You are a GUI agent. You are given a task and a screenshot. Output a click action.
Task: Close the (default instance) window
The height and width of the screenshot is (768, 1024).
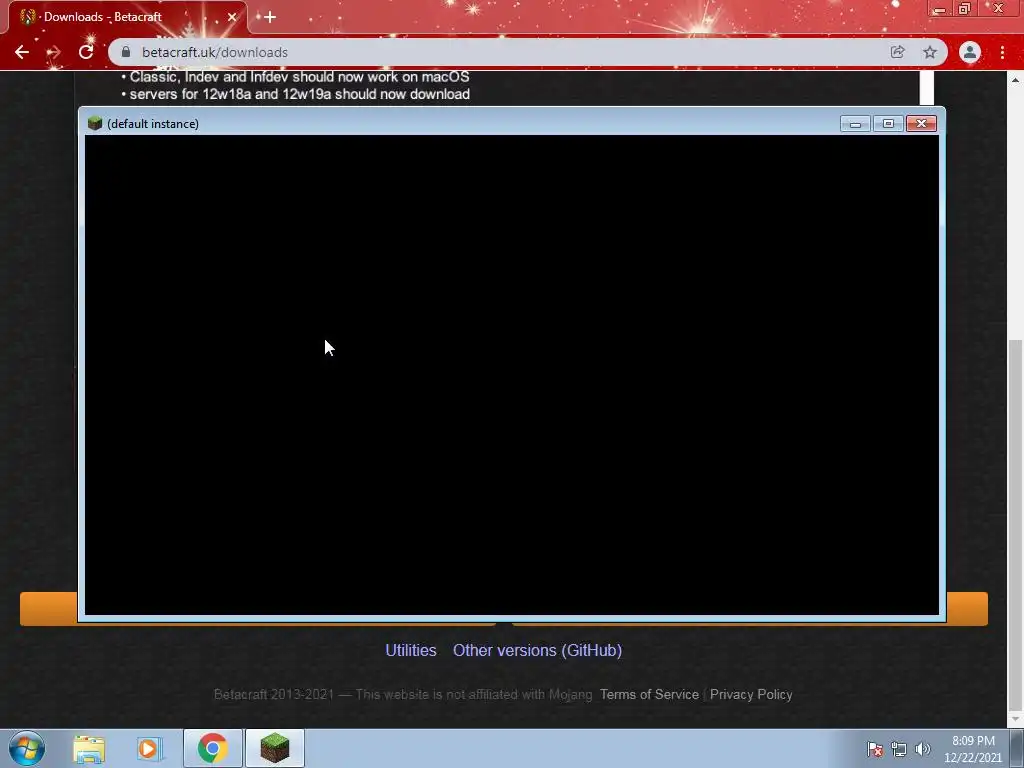[x=921, y=123]
